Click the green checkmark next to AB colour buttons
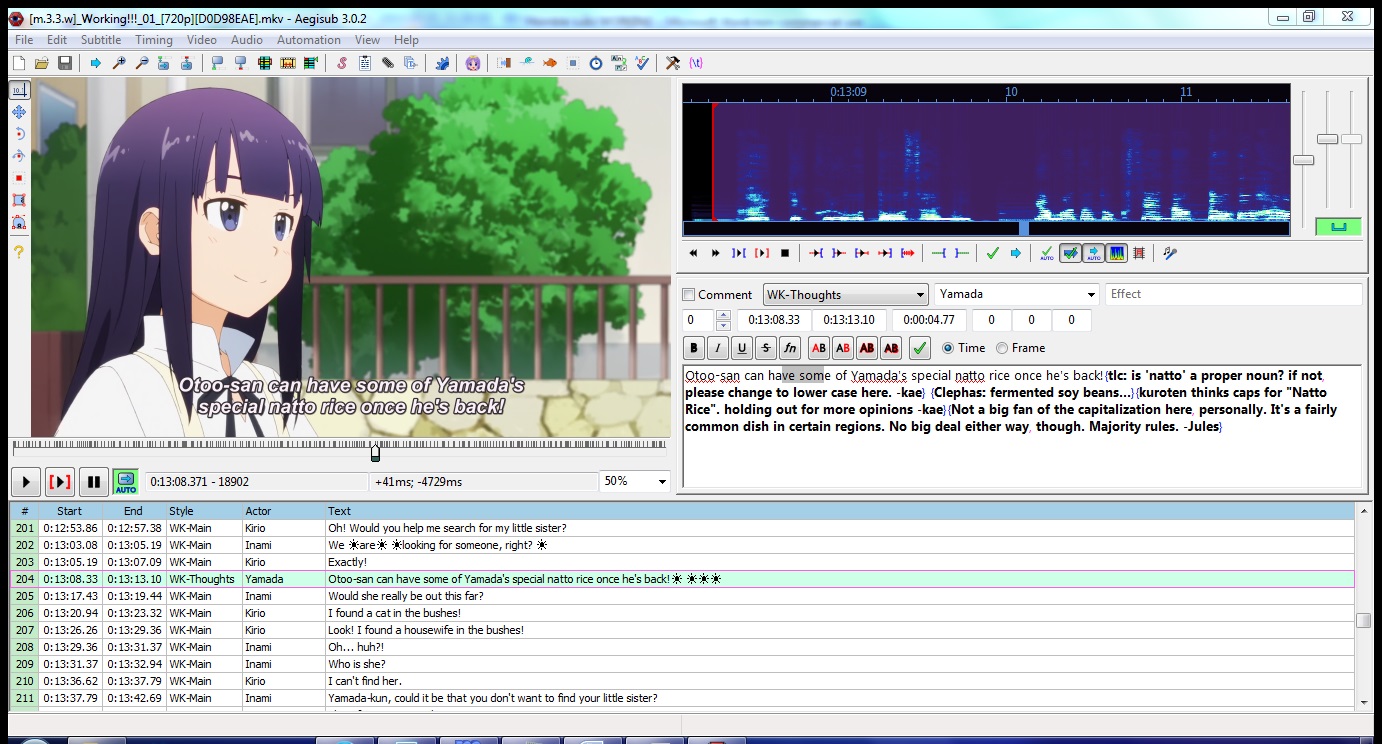This screenshot has height=744, width=1382. point(920,348)
